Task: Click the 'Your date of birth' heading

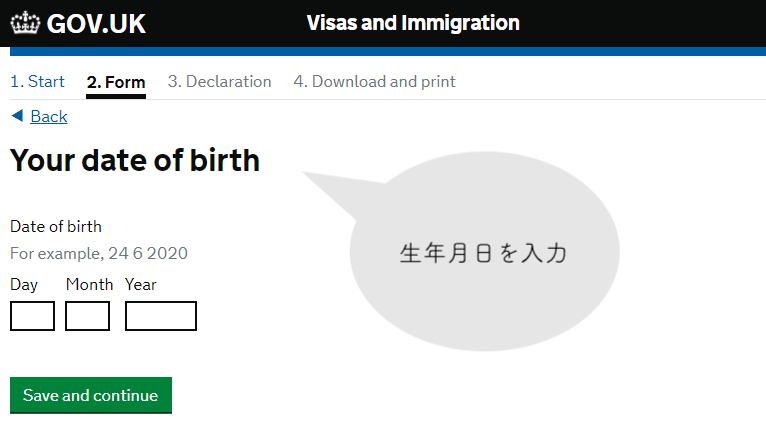Action: coord(135,160)
